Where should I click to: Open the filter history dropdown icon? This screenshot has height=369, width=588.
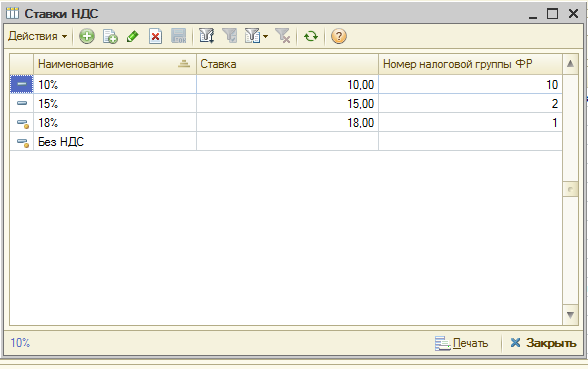point(256,36)
